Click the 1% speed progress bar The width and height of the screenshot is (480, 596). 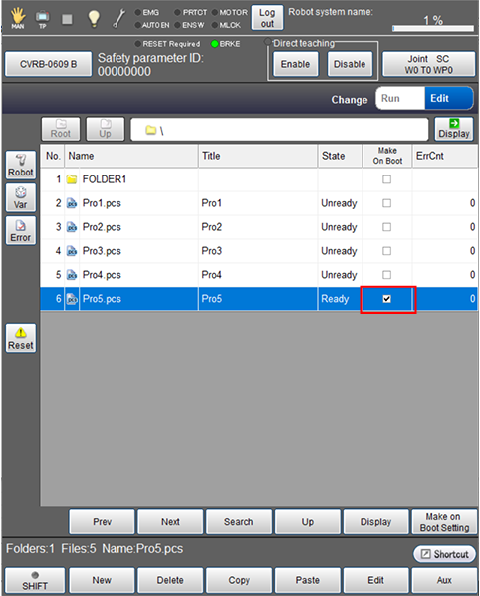(x=433, y=28)
